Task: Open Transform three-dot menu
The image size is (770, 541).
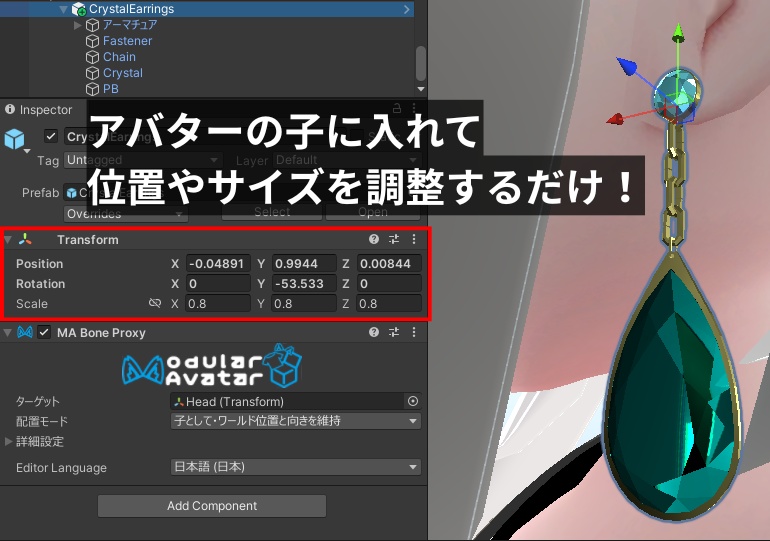Action: click(414, 239)
